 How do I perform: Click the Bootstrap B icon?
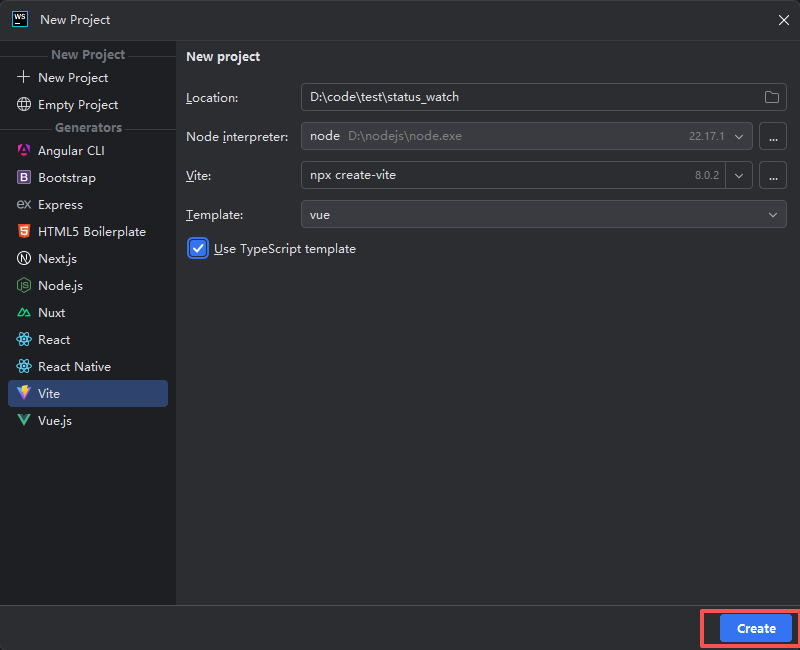pyautogui.click(x=23, y=177)
